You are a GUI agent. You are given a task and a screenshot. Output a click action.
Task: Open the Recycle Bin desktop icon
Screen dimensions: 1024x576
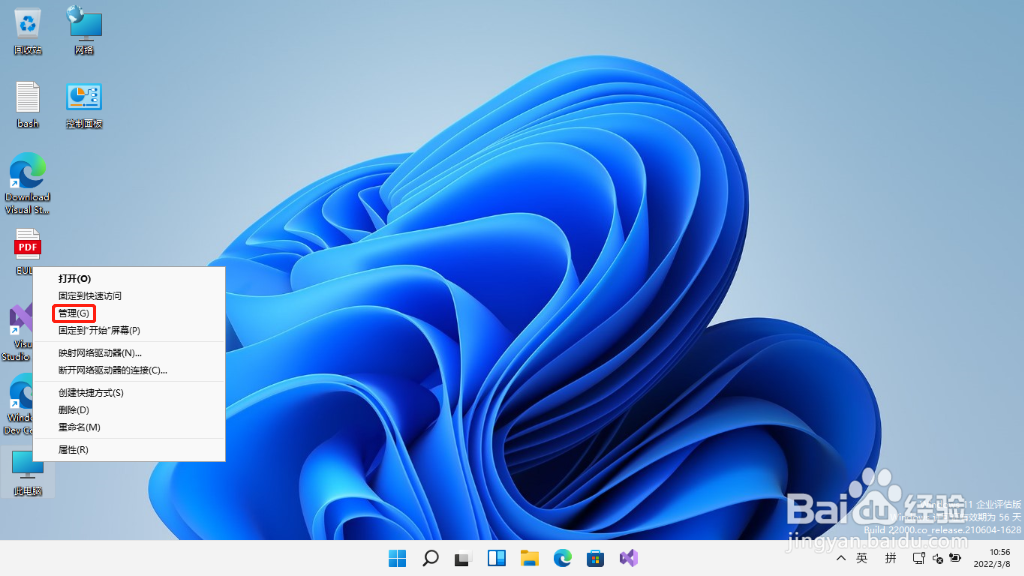coord(27,31)
